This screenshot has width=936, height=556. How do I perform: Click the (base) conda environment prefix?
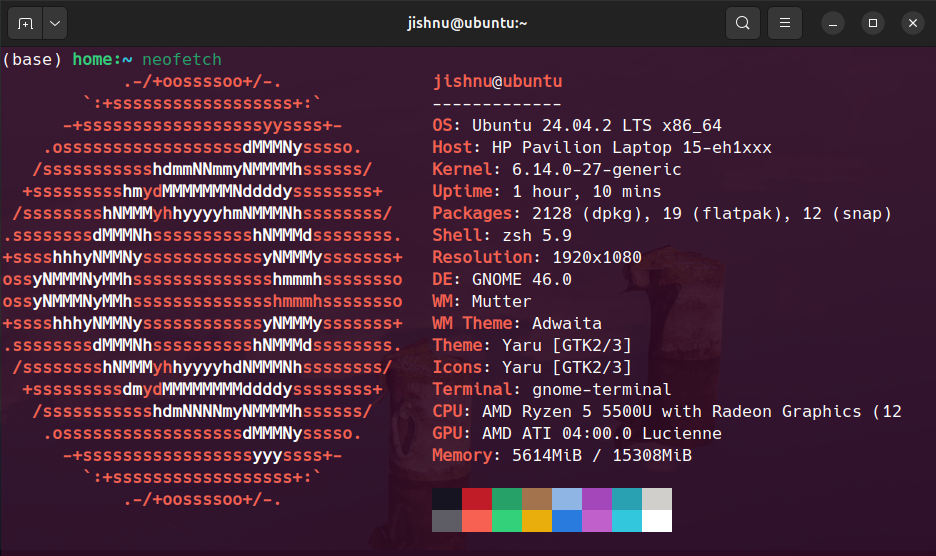pos(32,60)
